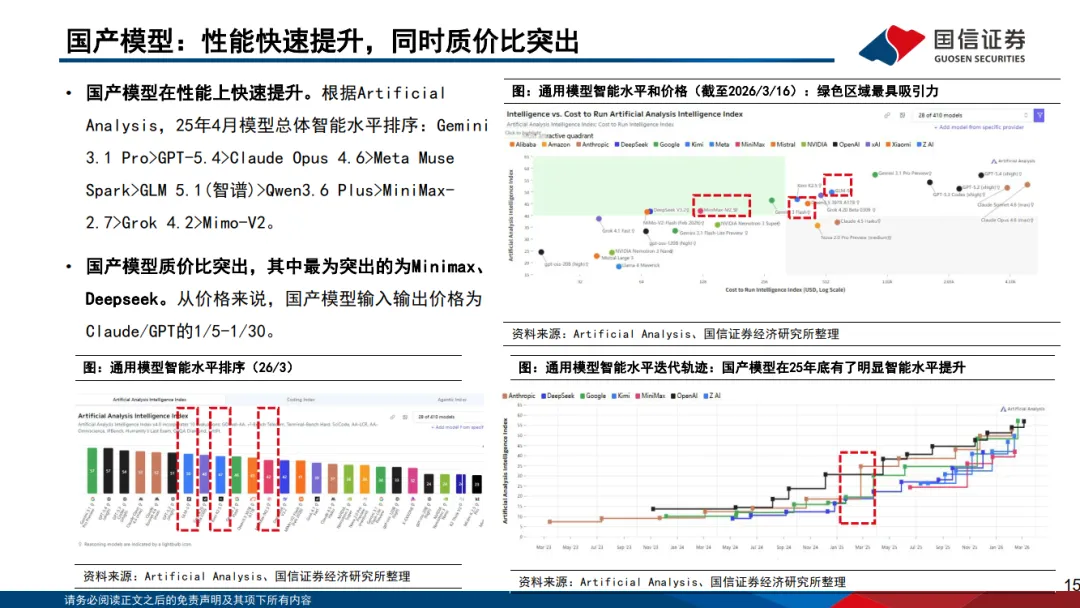Toggle the Amazon legend item in the scatter chart

point(557,145)
